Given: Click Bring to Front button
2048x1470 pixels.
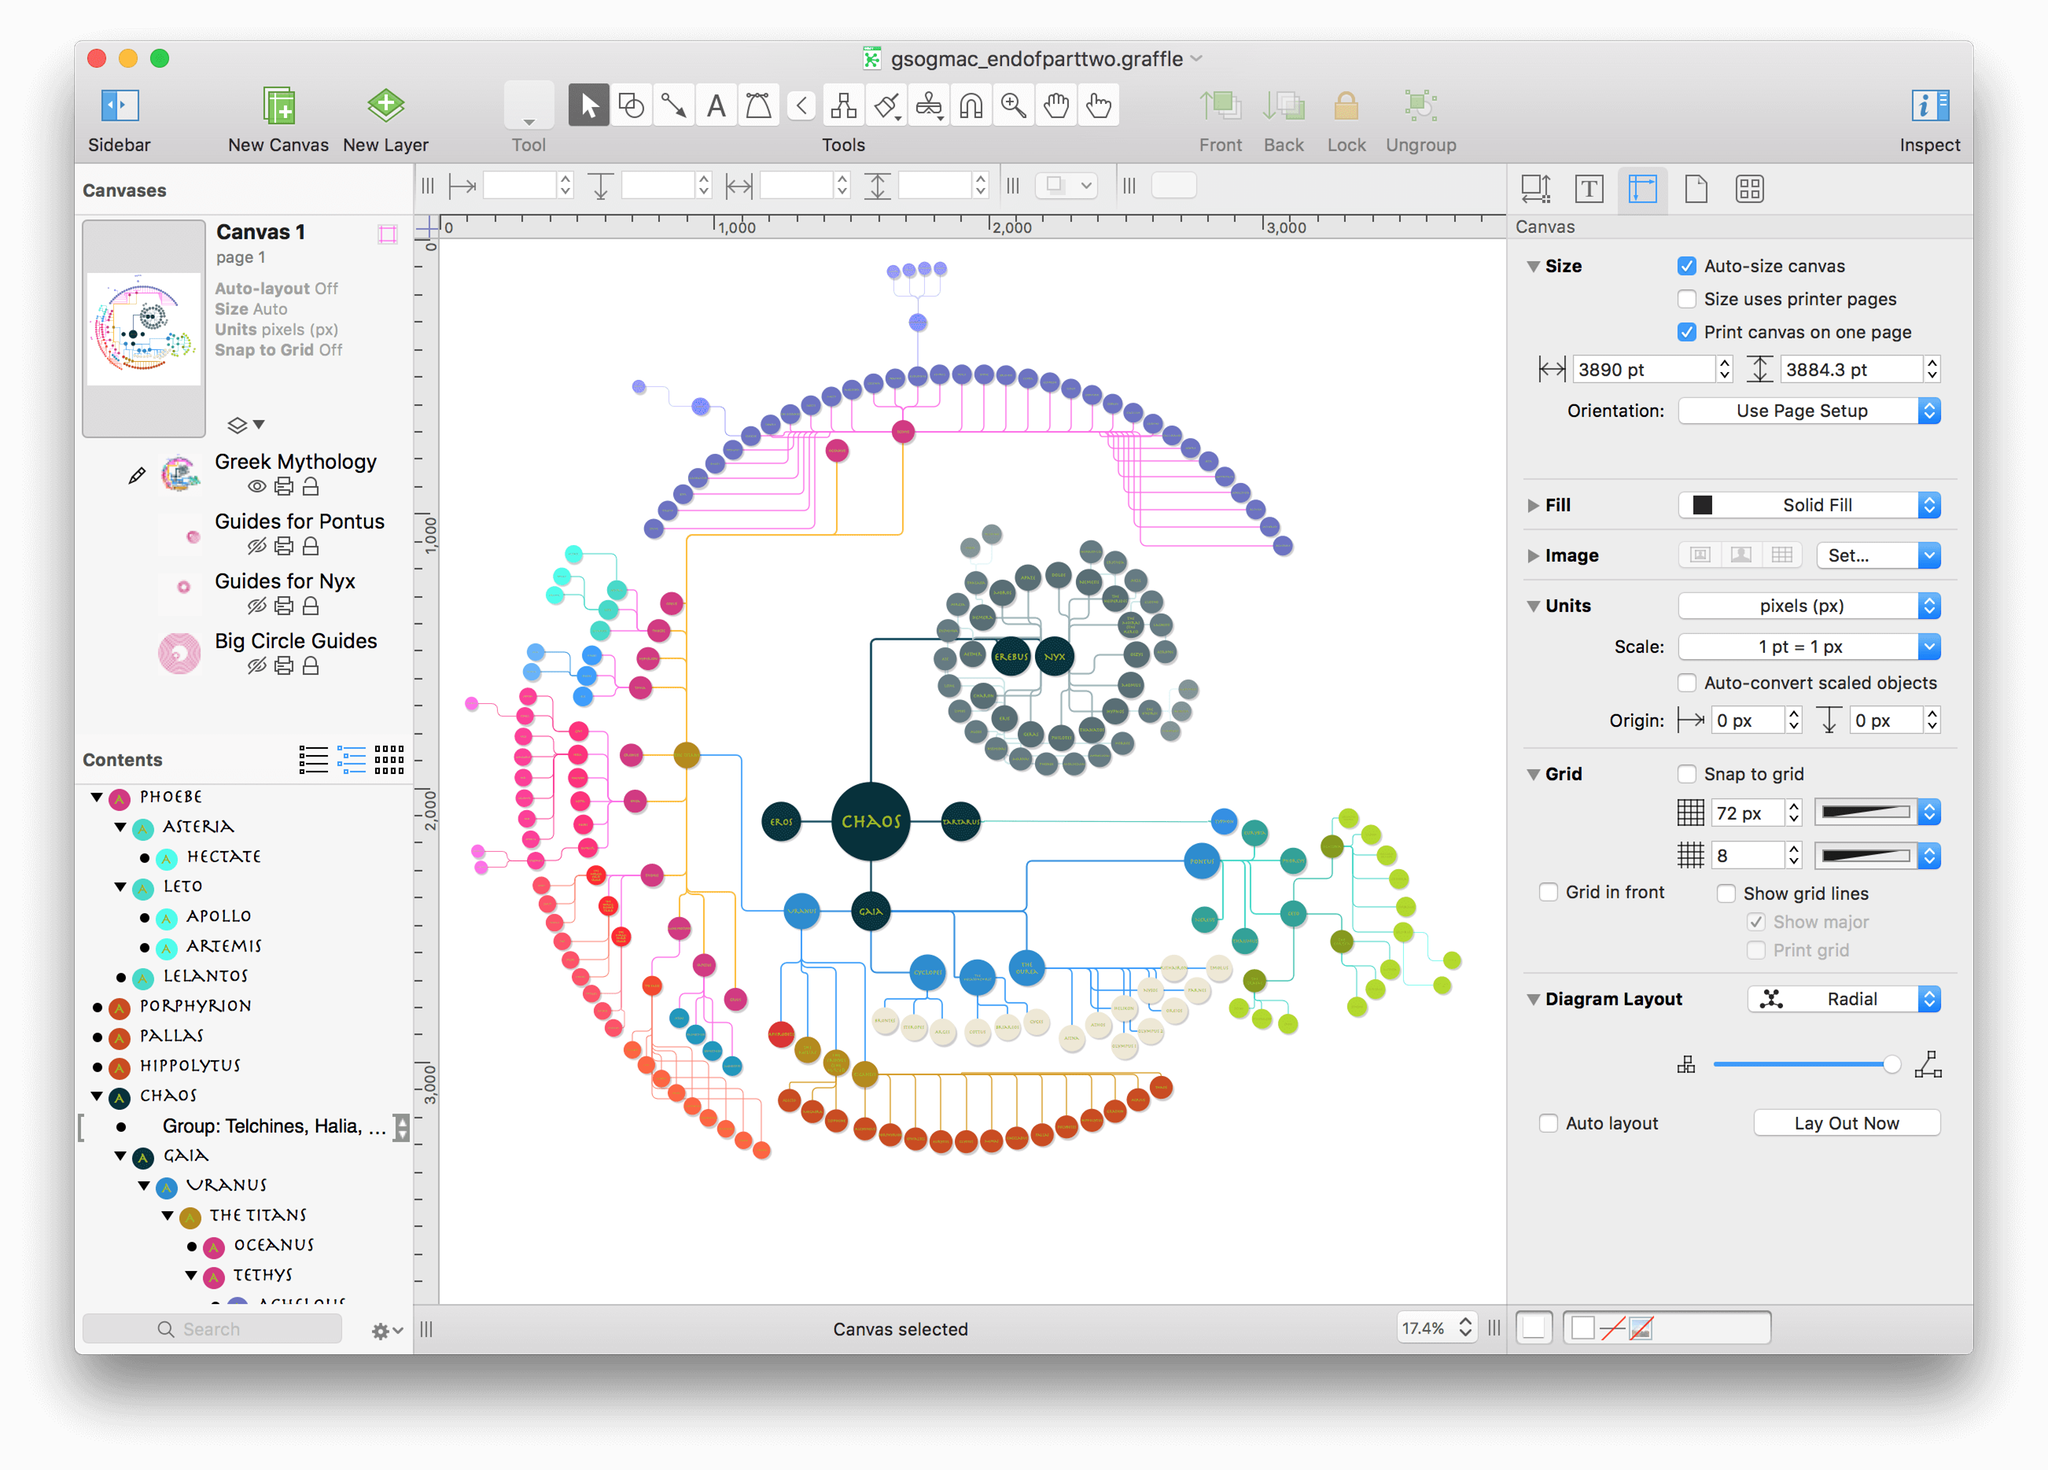Looking at the screenshot, I should (x=1220, y=107).
